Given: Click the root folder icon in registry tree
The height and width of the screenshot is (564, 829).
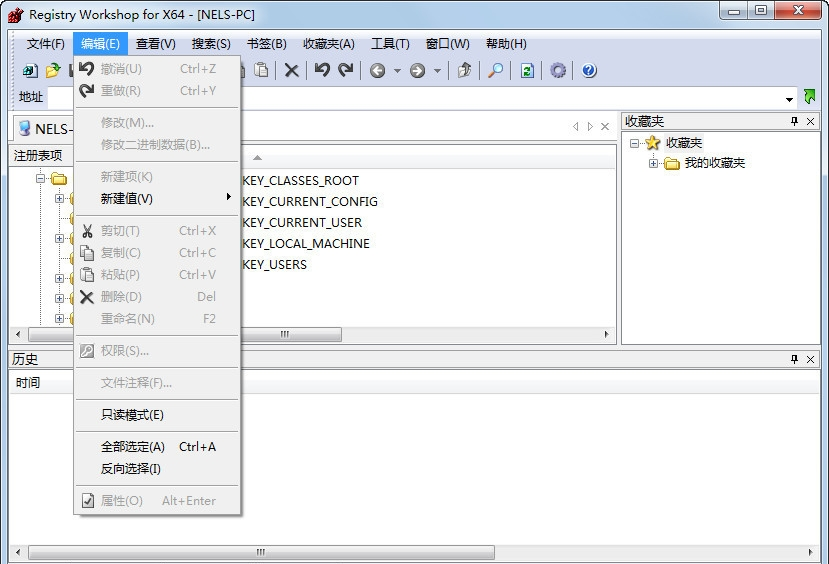Looking at the screenshot, I should click(x=59, y=179).
